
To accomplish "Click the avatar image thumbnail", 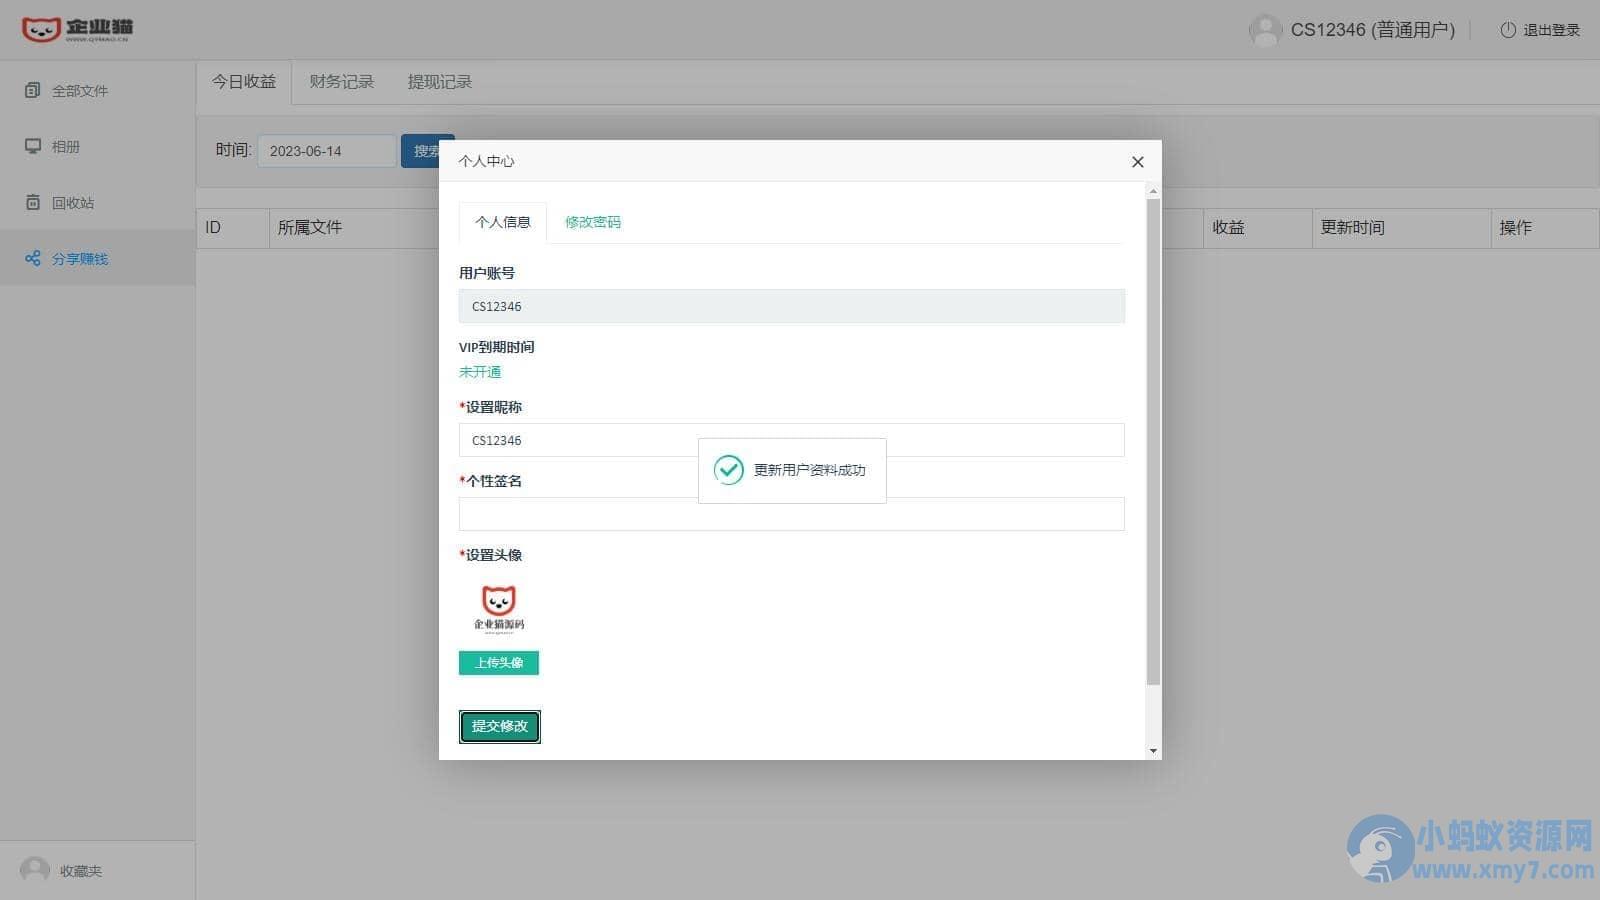I will (x=499, y=609).
